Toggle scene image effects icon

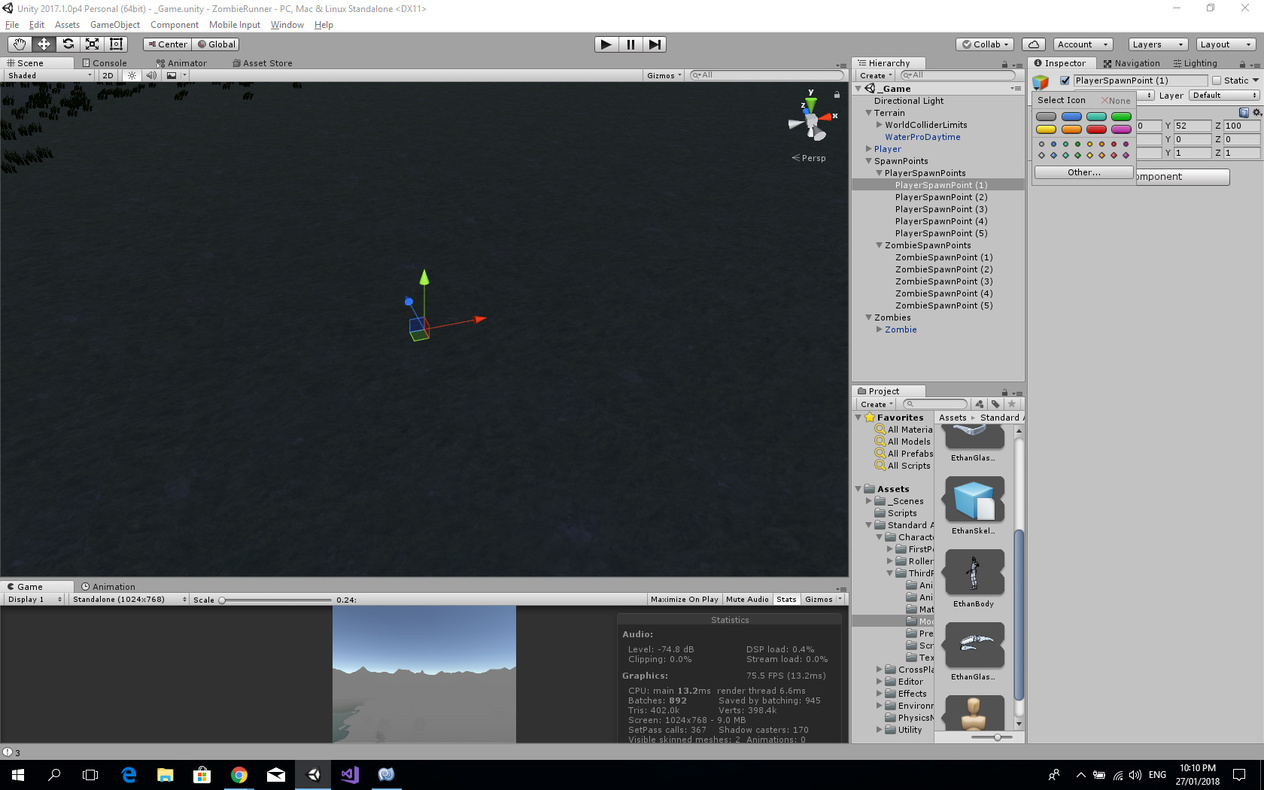[x=172, y=75]
